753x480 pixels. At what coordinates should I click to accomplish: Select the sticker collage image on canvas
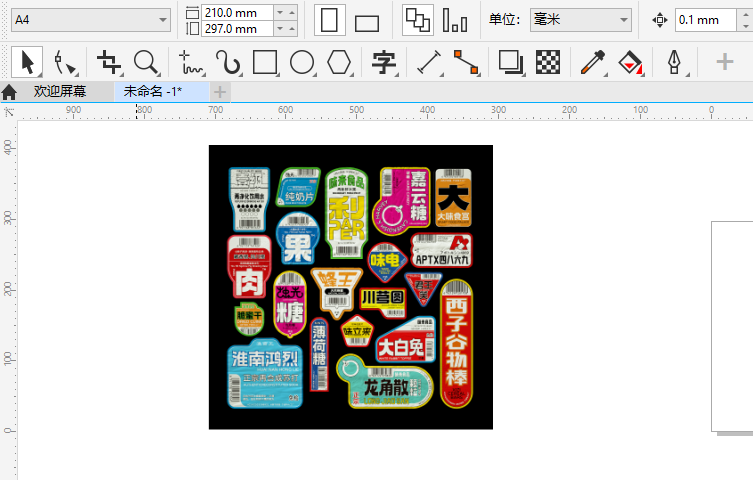click(x=351, y=287)
